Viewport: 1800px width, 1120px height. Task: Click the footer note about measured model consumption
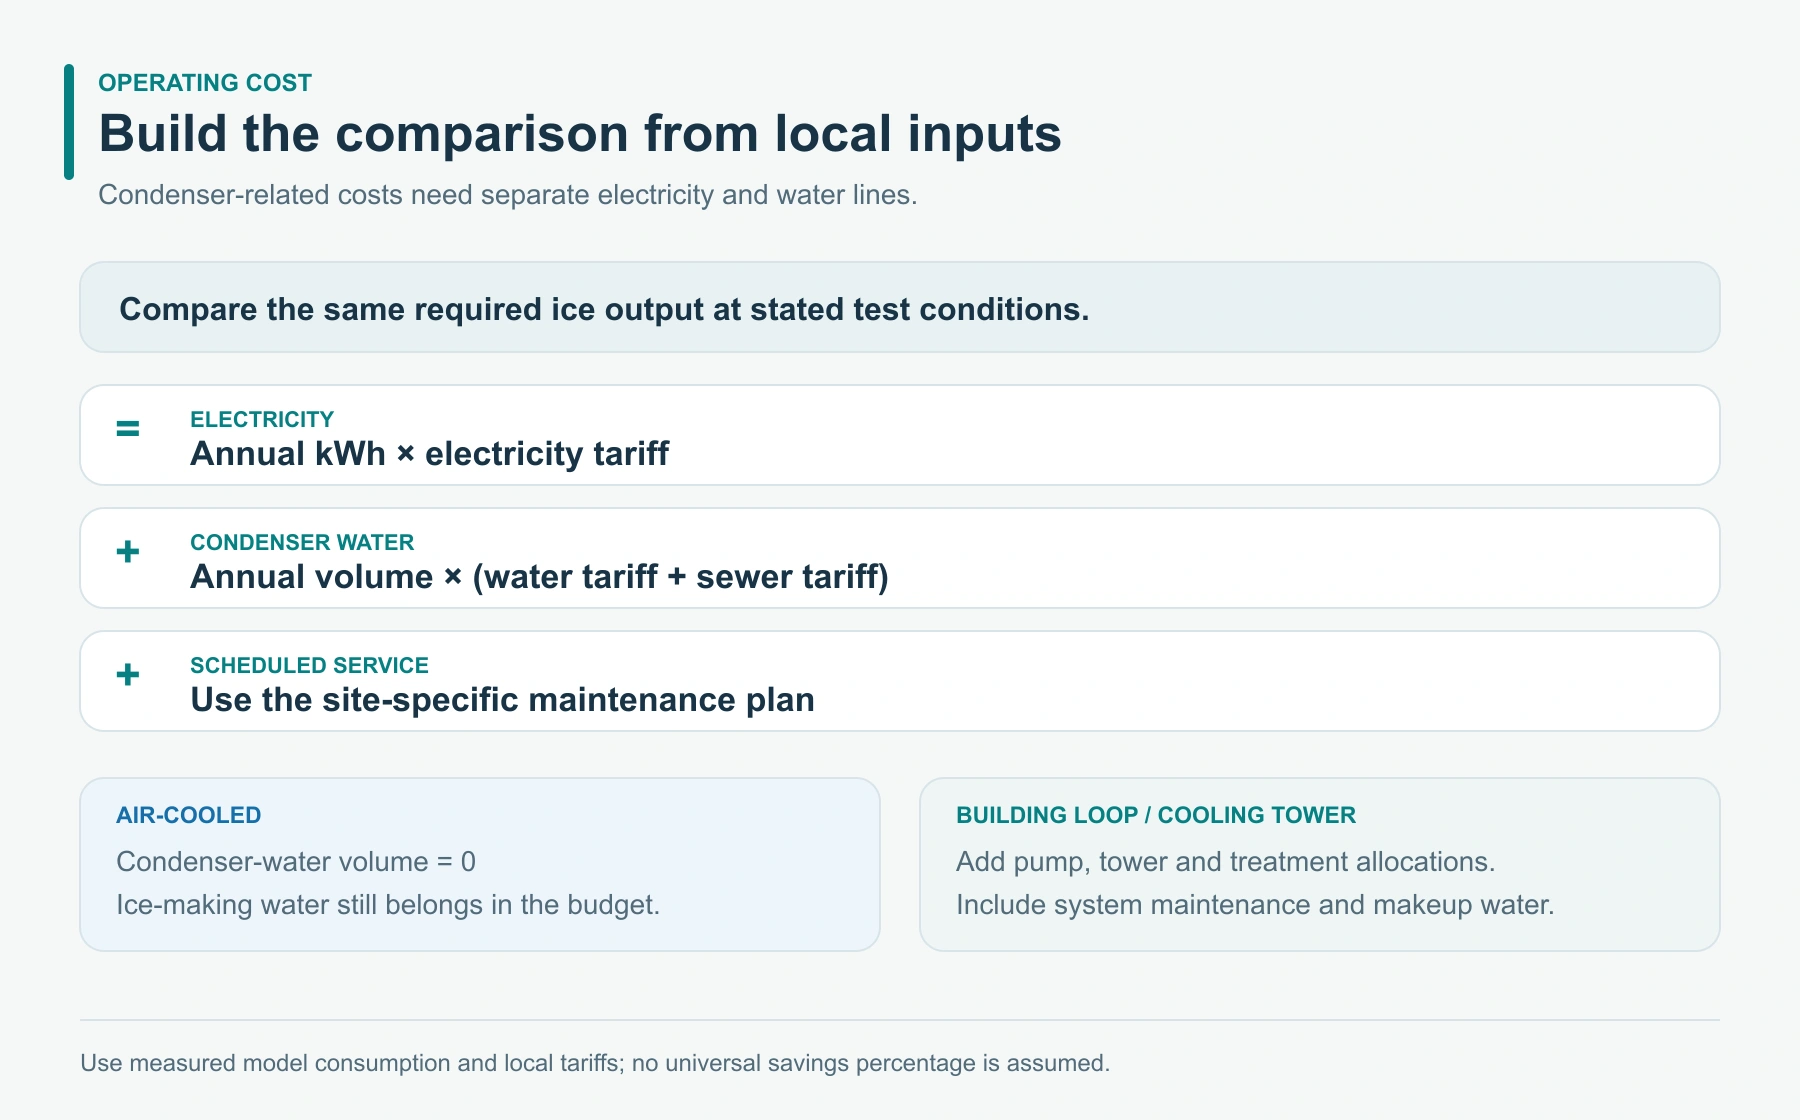click(x=595, y=1063)
